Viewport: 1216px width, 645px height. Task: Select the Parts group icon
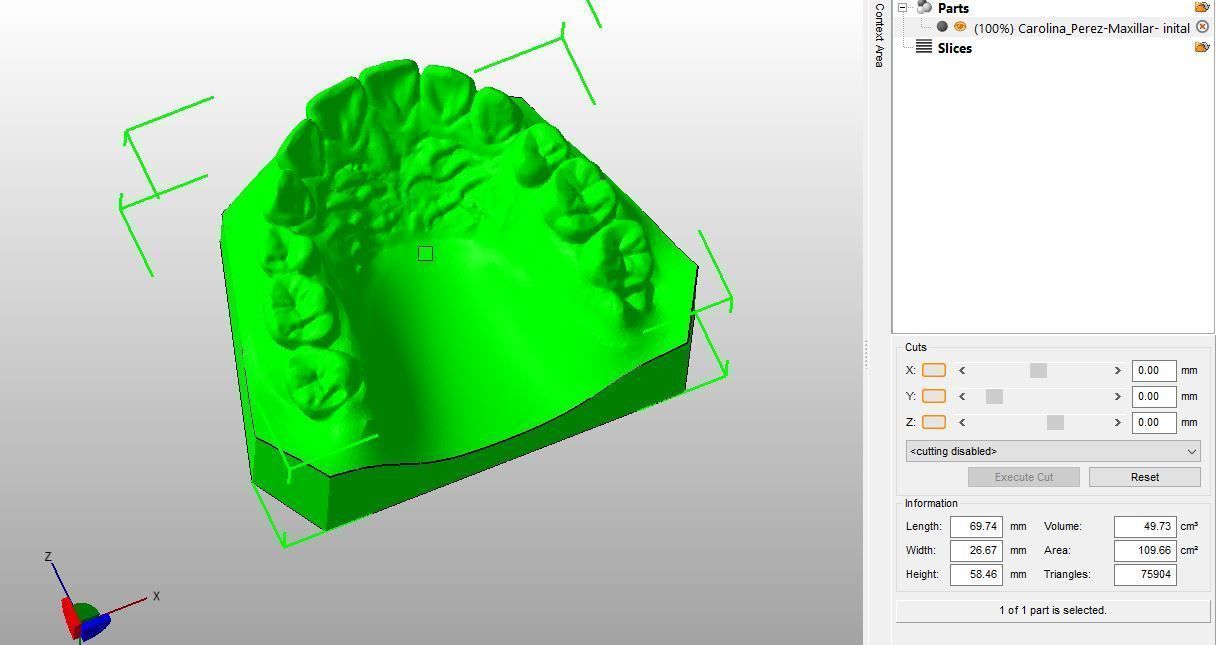click(923, 7)
